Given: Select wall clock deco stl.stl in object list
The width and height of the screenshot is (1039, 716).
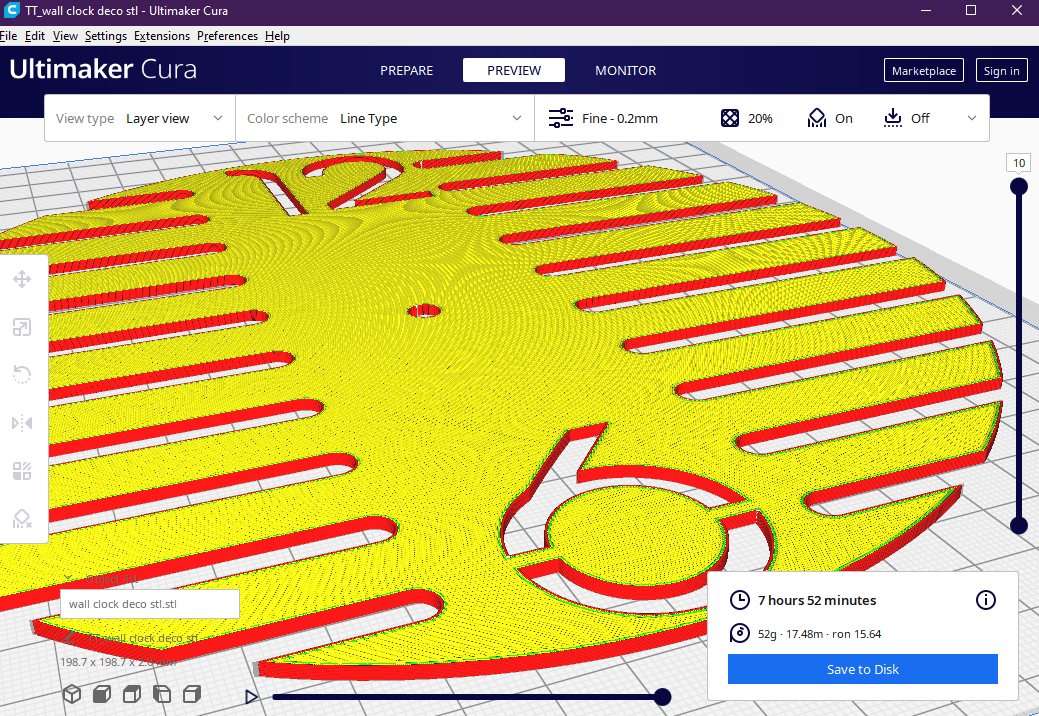Looking at the screenshot, I should point(150,604).
